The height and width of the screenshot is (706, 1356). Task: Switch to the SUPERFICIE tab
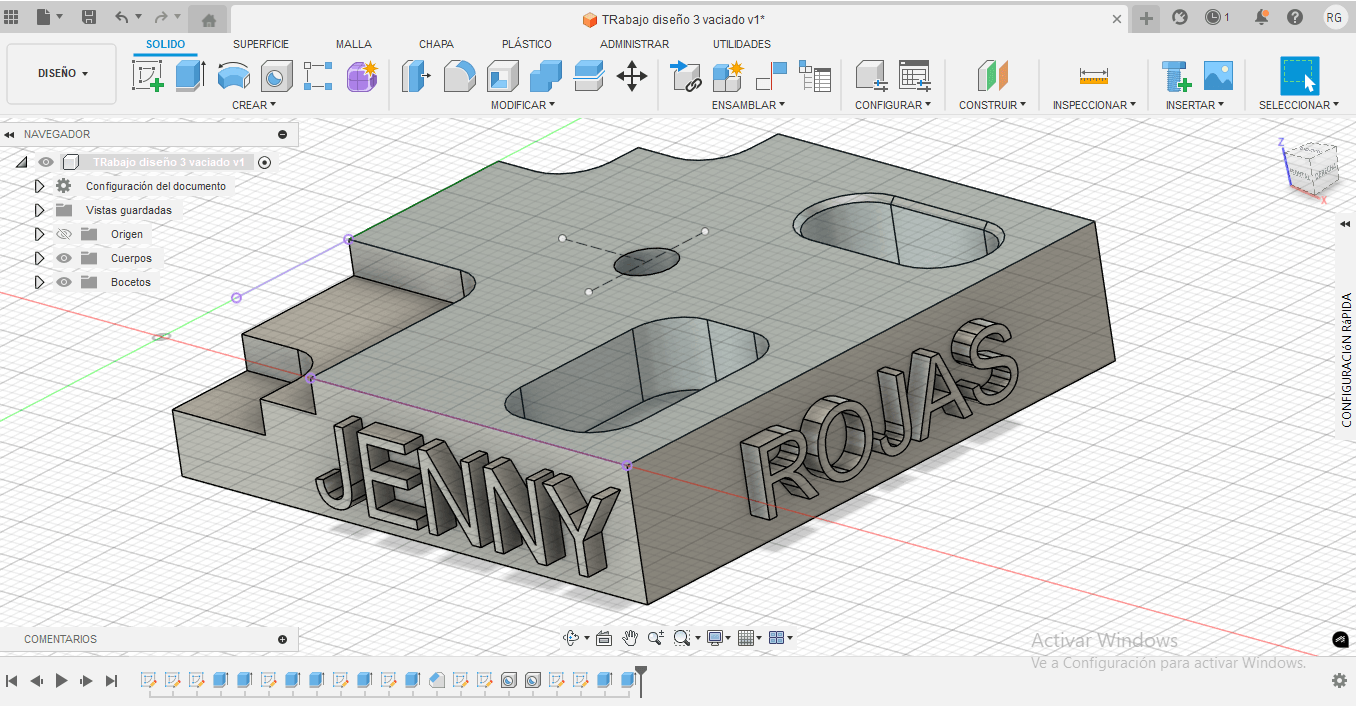click(x=261, y=44)
